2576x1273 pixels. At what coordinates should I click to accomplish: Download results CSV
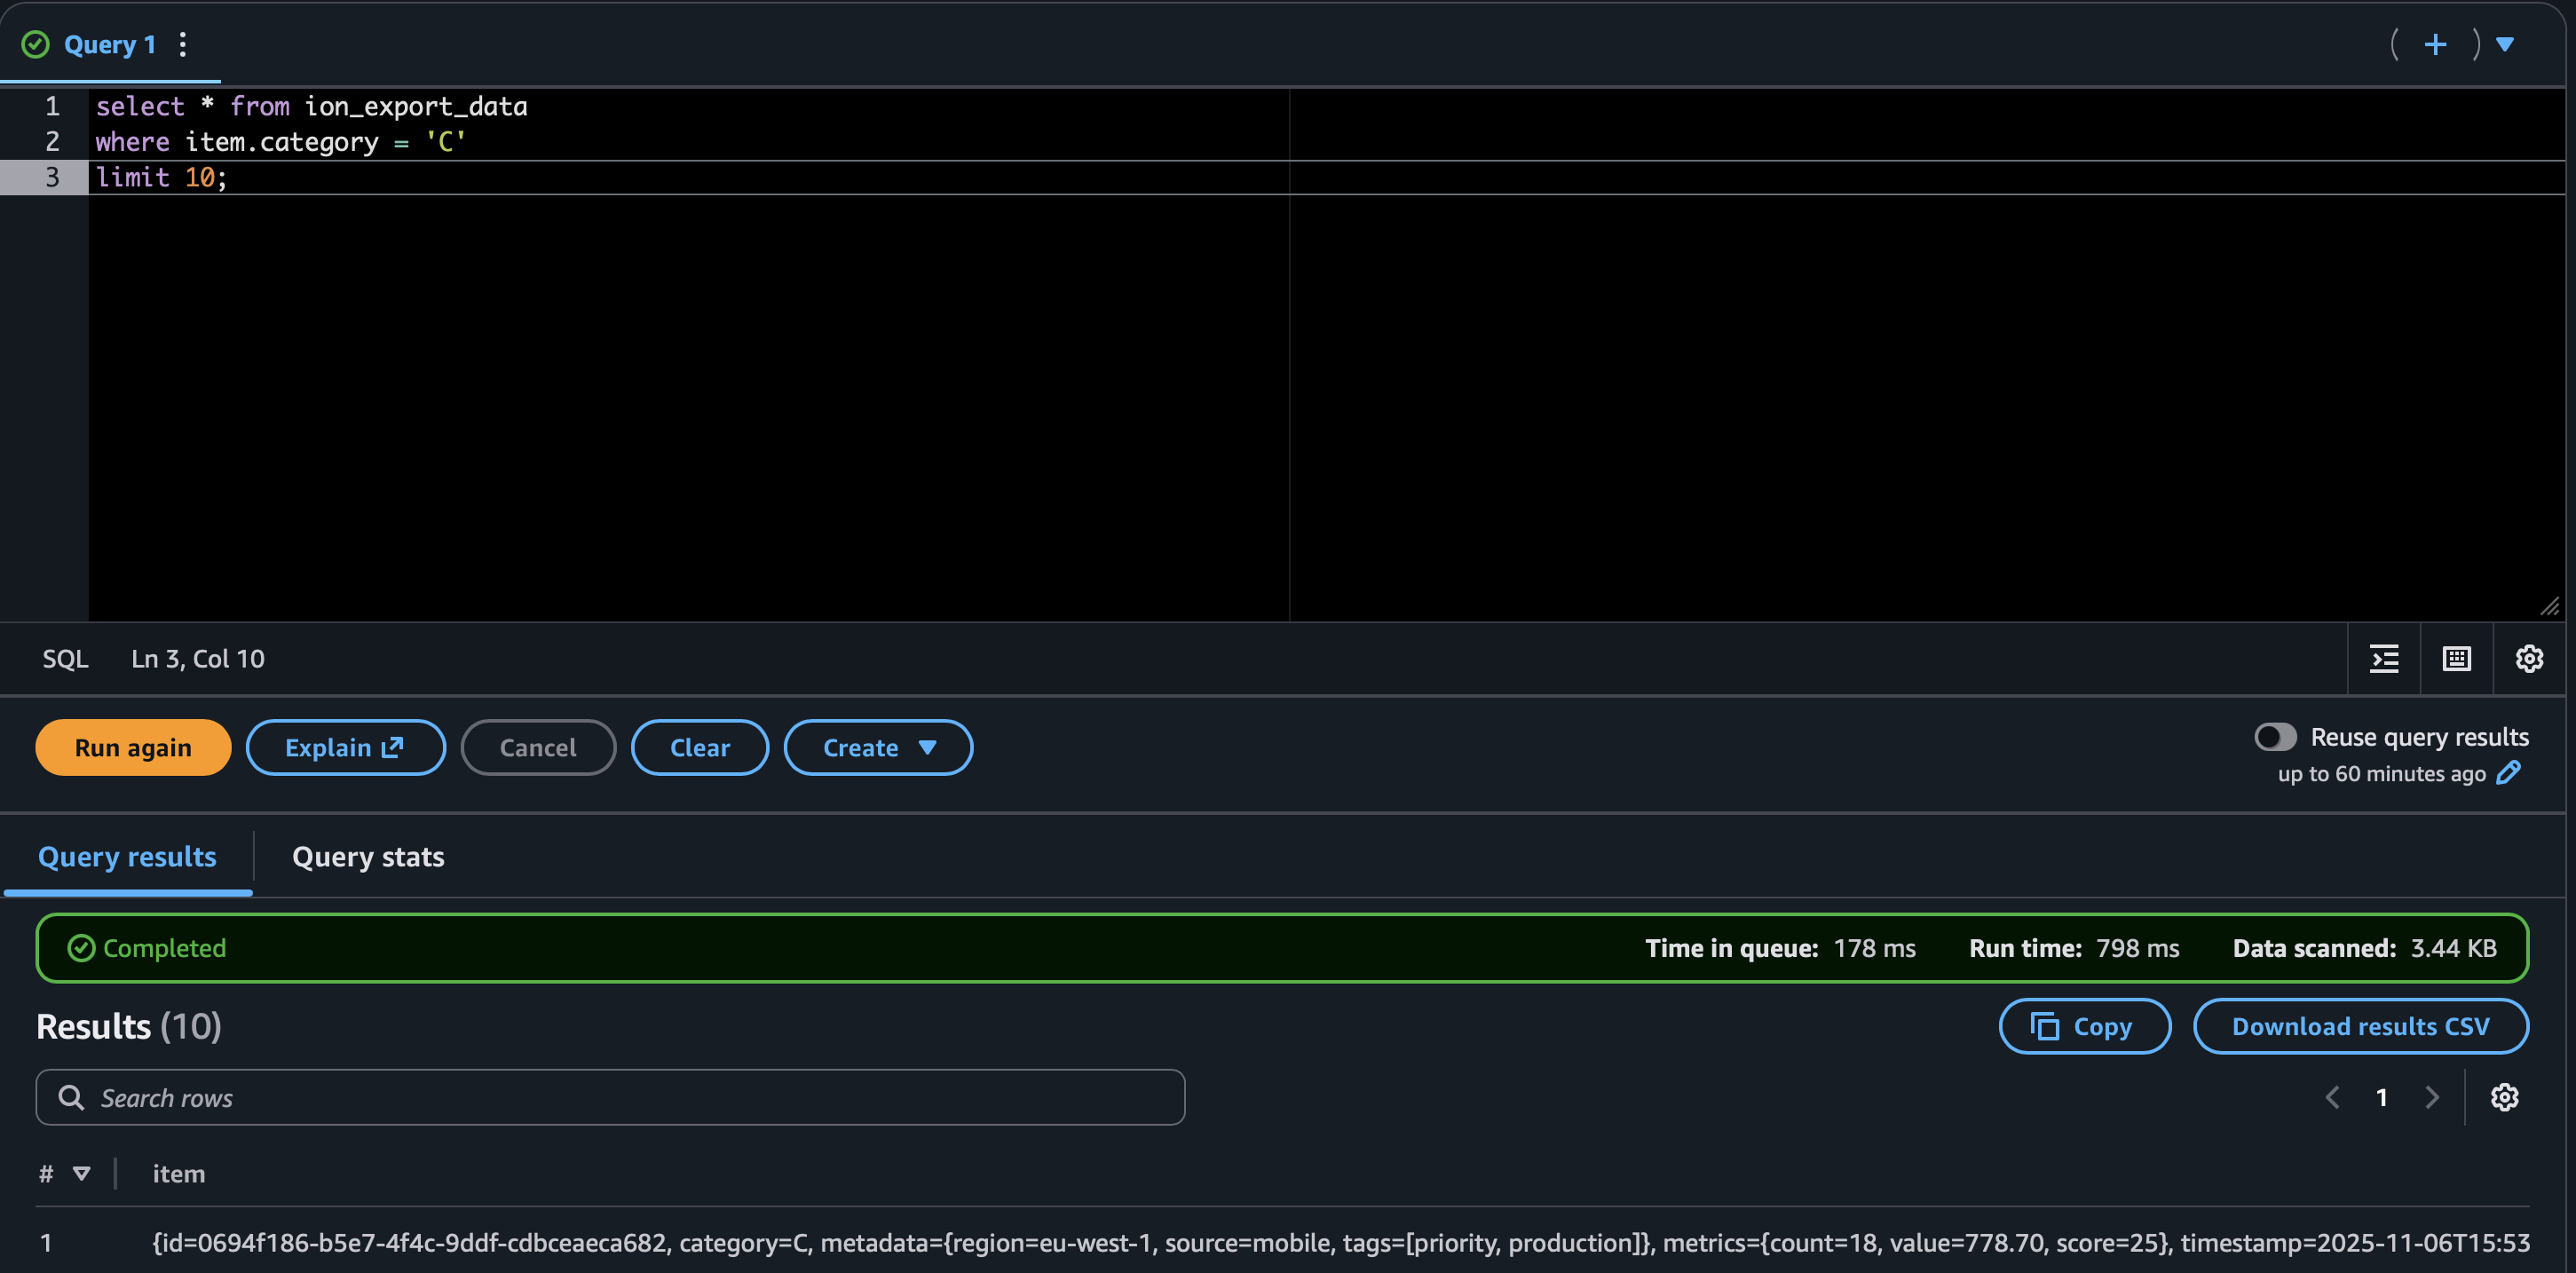click(x=2360, y=1025)
